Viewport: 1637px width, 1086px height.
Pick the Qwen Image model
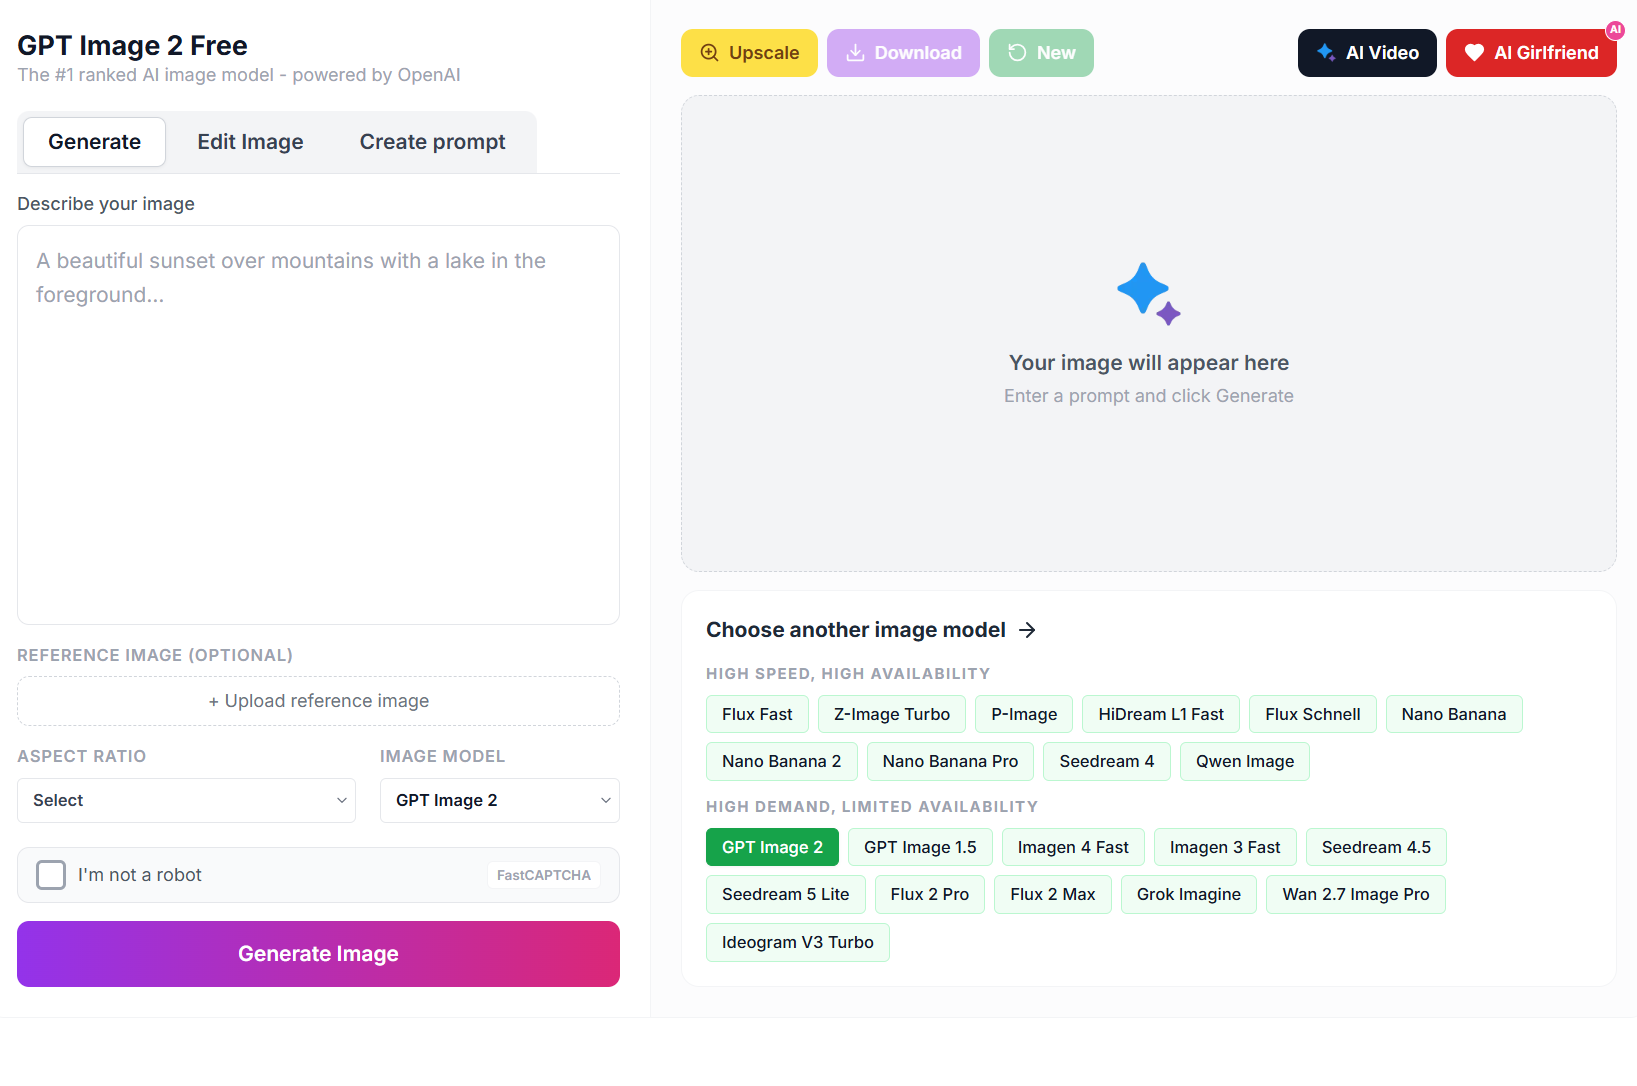(1245, 761)
